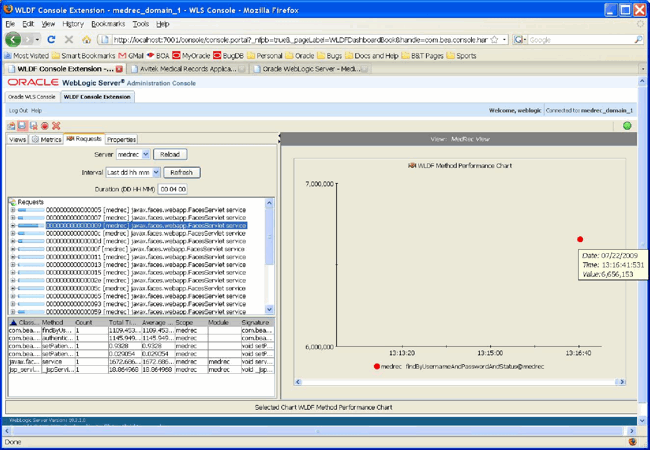Click the green status indicator icon

click(x=627, y=126)
